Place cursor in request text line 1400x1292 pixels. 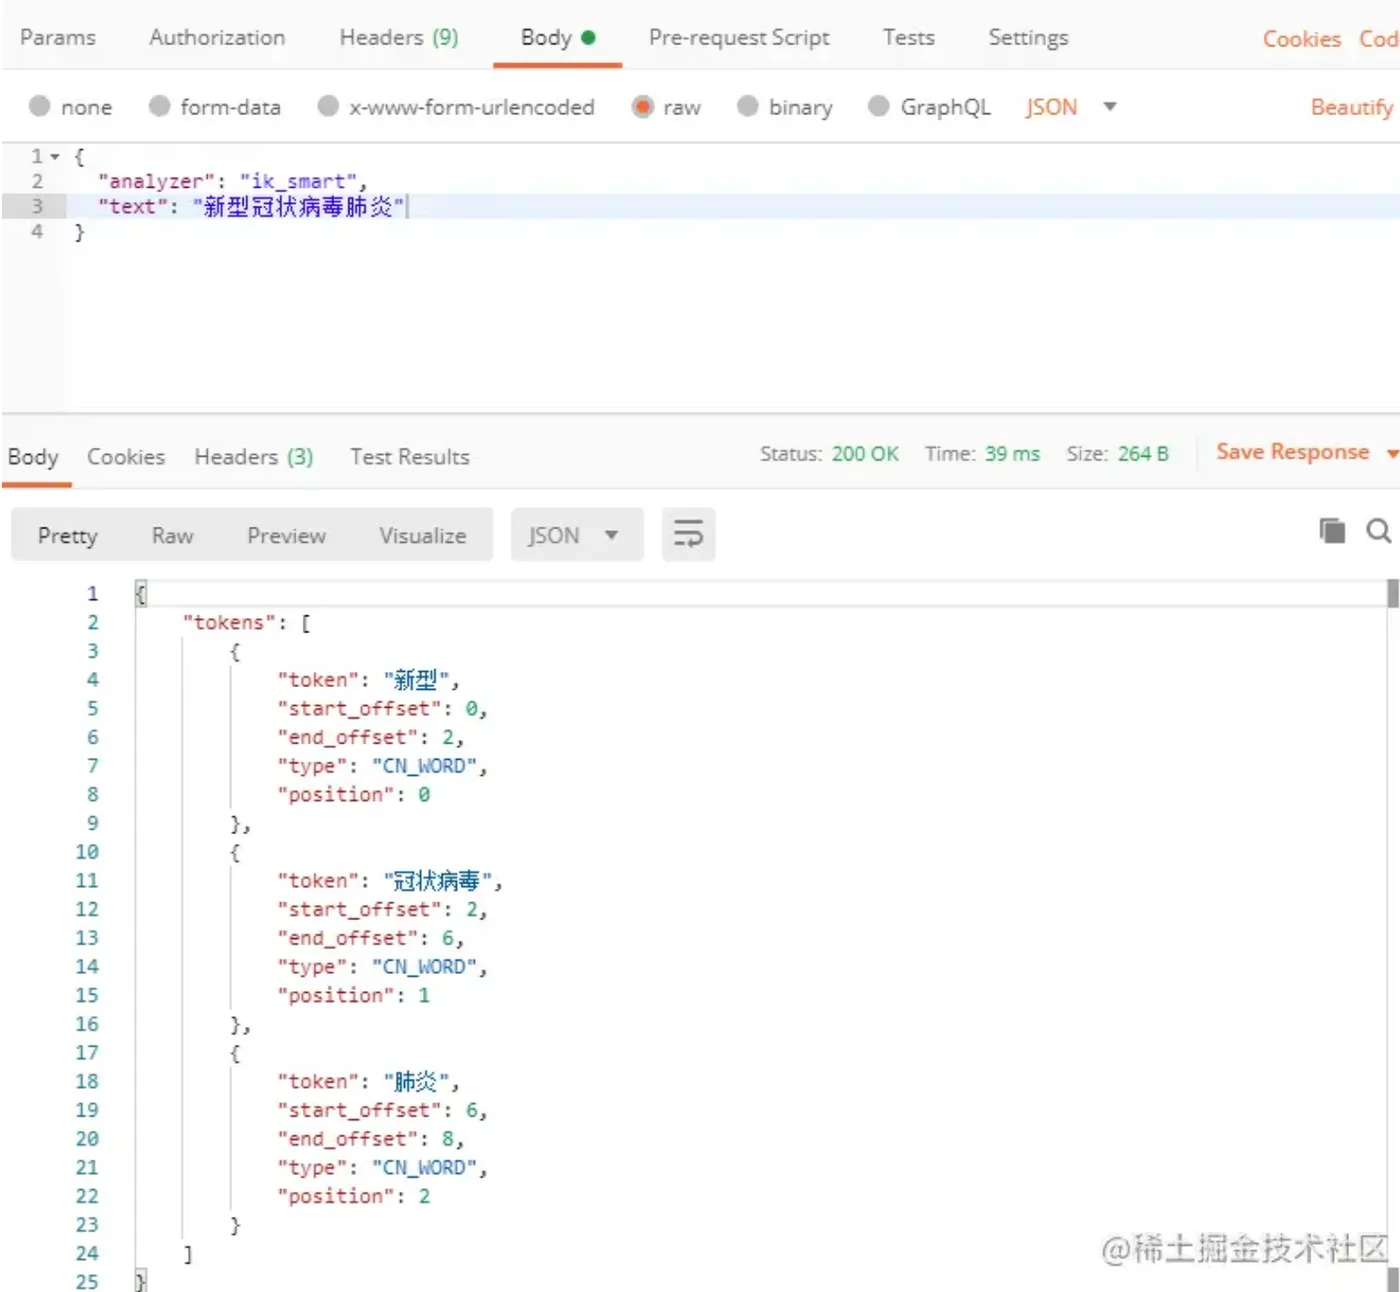pos(732,206)
